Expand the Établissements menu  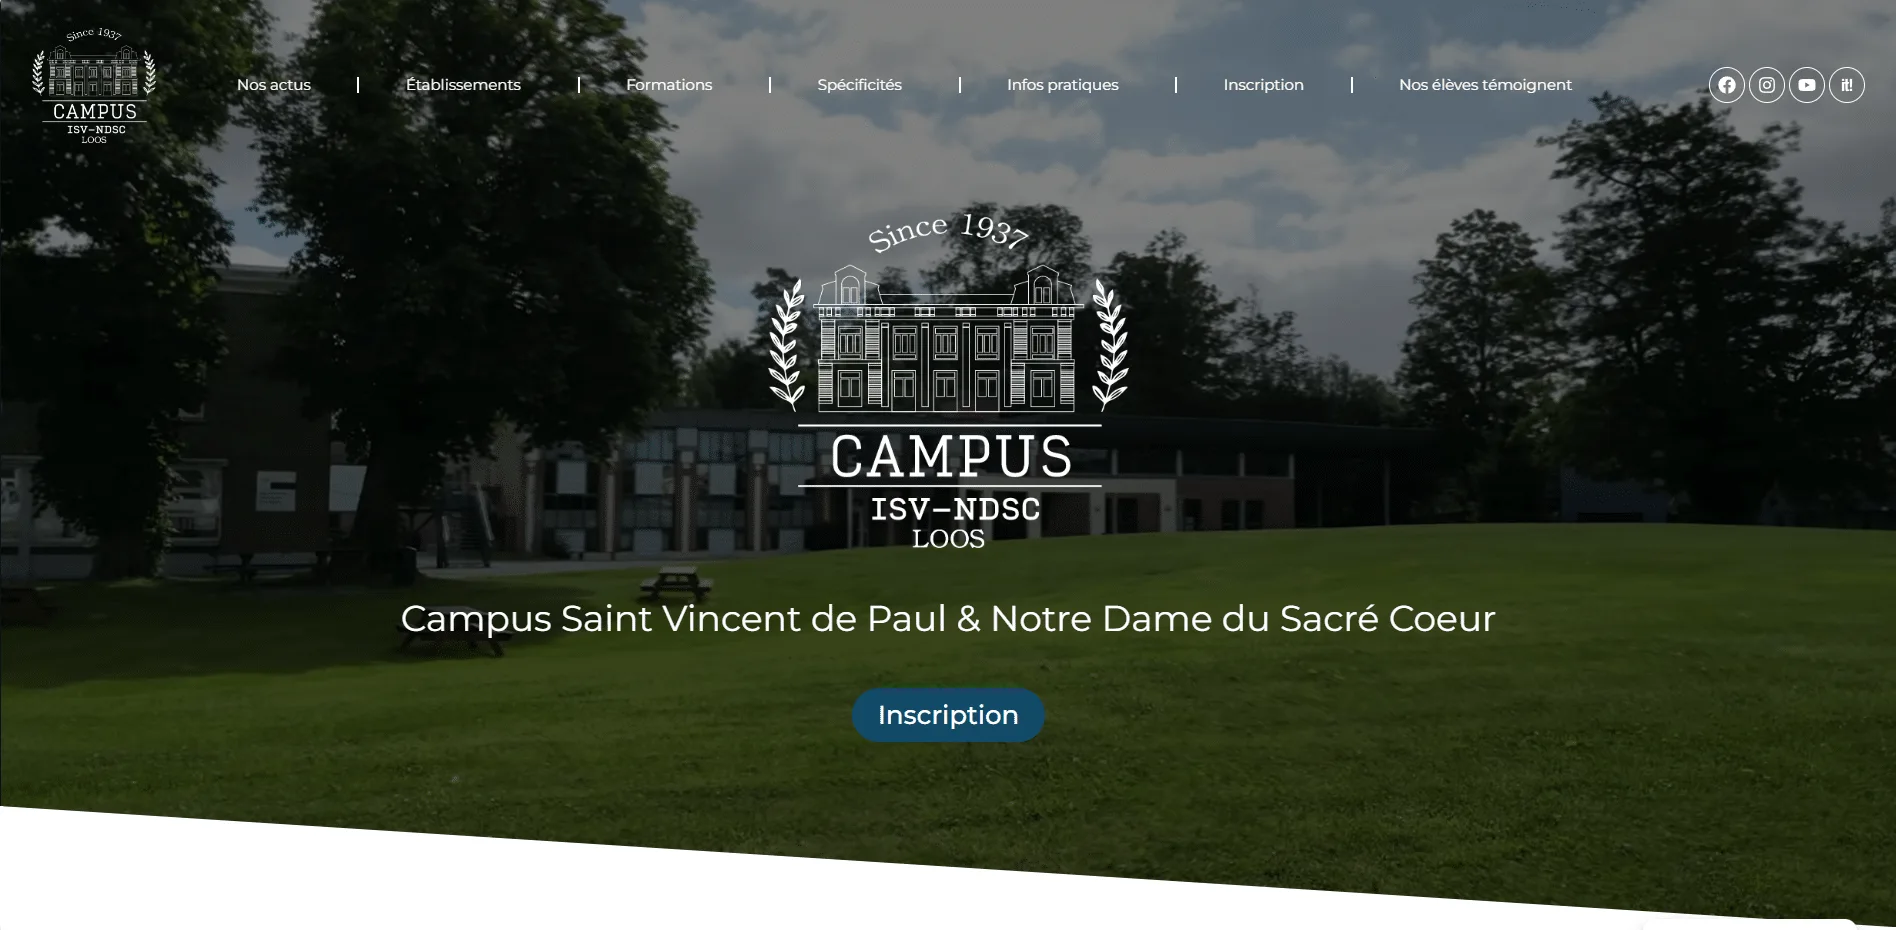click(x=463, y=85)
